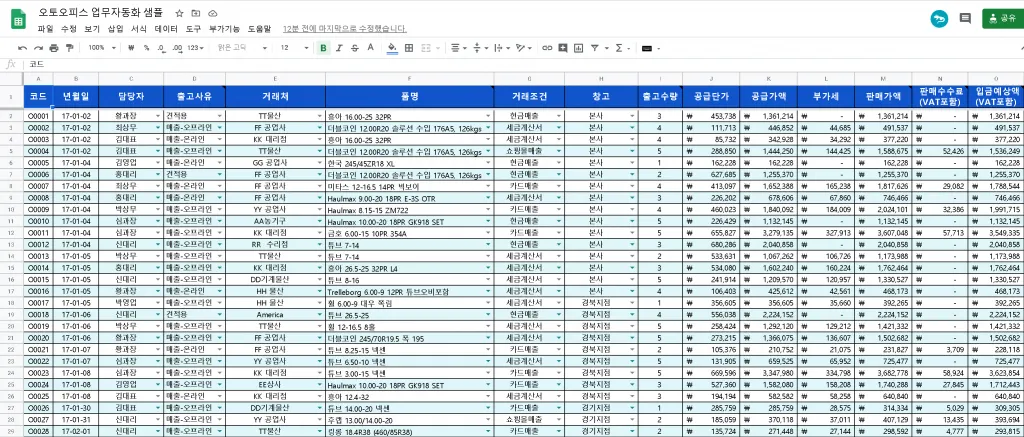Click the teal circular icon beside comments
This screenshot has height=437, width=1024.
[939, 19]
